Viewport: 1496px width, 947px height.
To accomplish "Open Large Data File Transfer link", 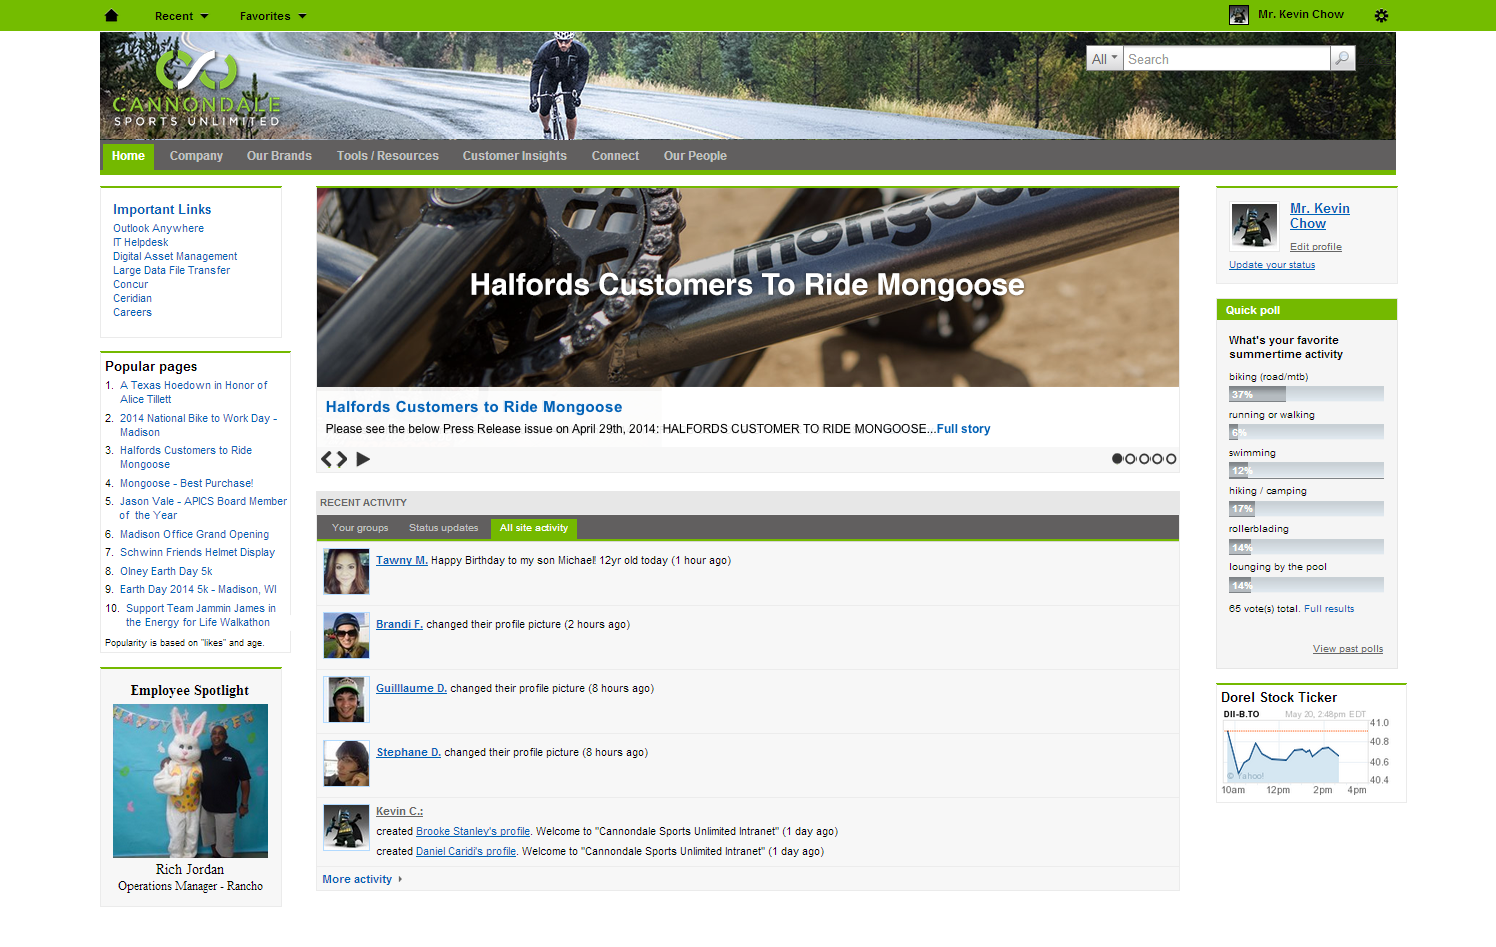I will pos(171,271).
